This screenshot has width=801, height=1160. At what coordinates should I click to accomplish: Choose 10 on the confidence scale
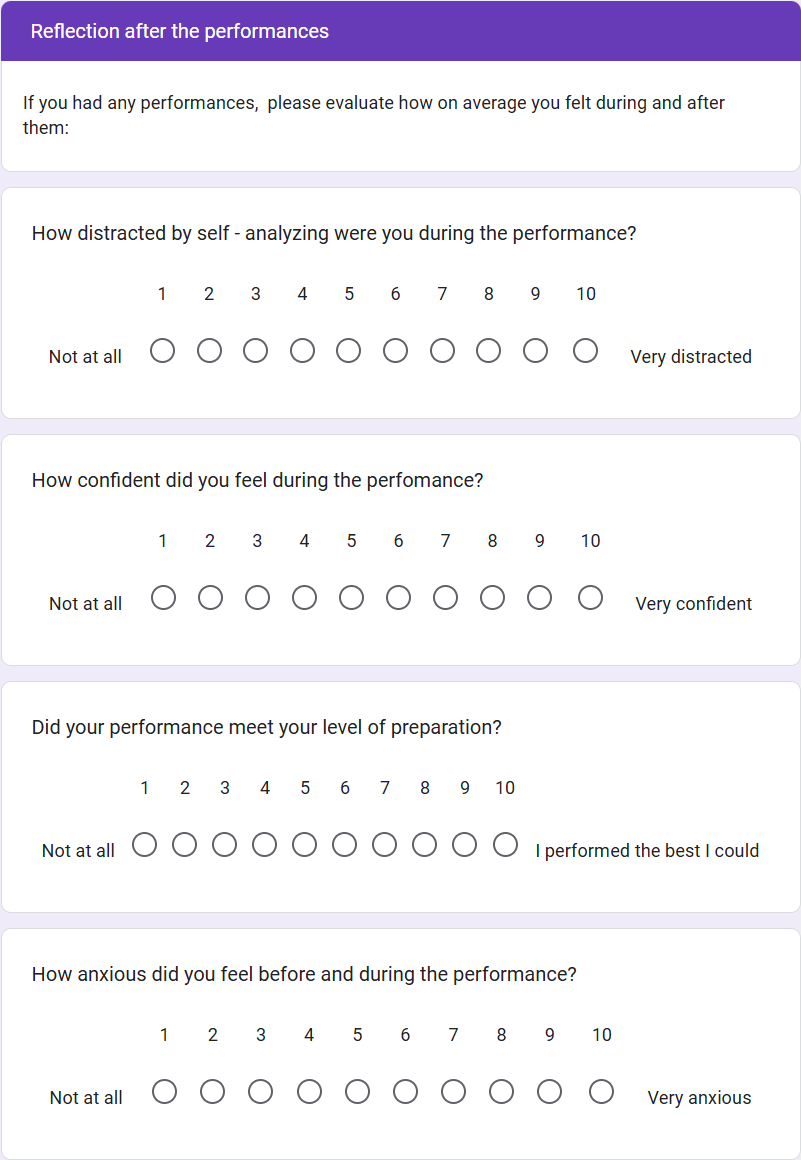pyautogui.click(x=591, y=598)
